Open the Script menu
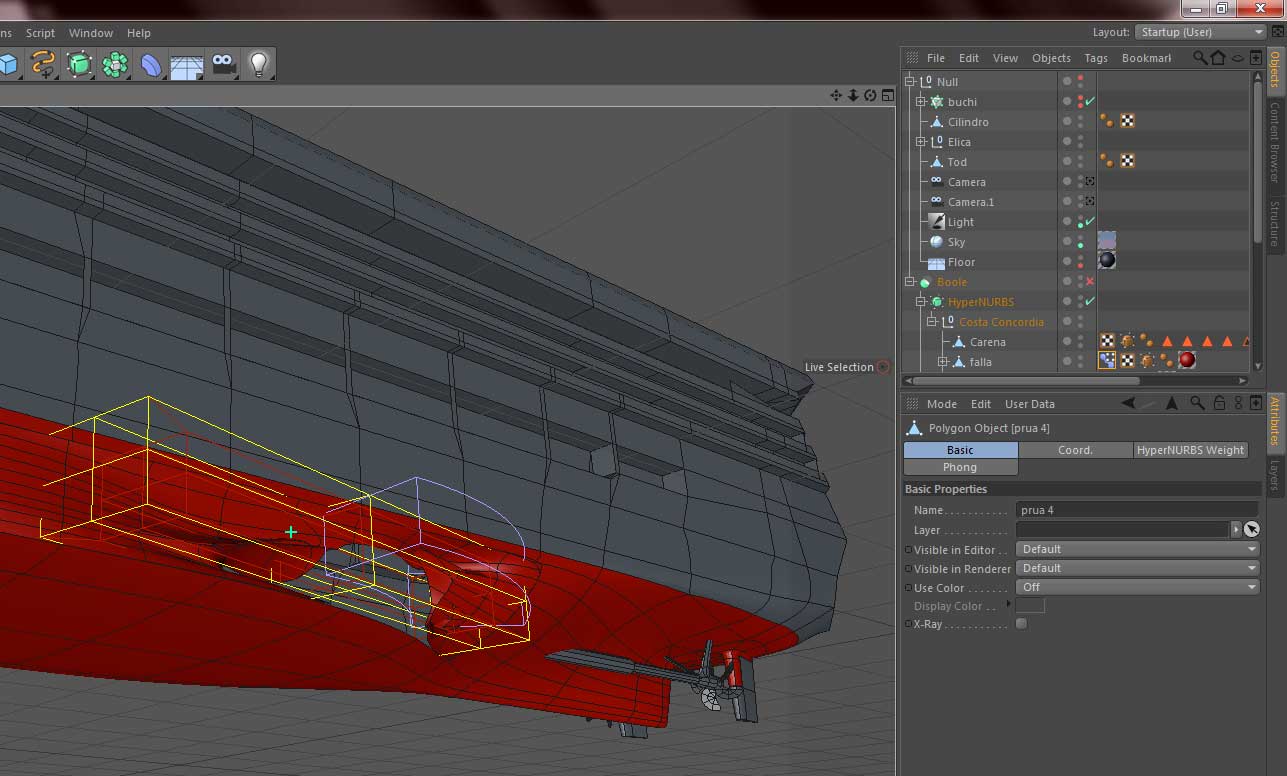This screenshot has height=776, width=1287. (x=40, y=33)
